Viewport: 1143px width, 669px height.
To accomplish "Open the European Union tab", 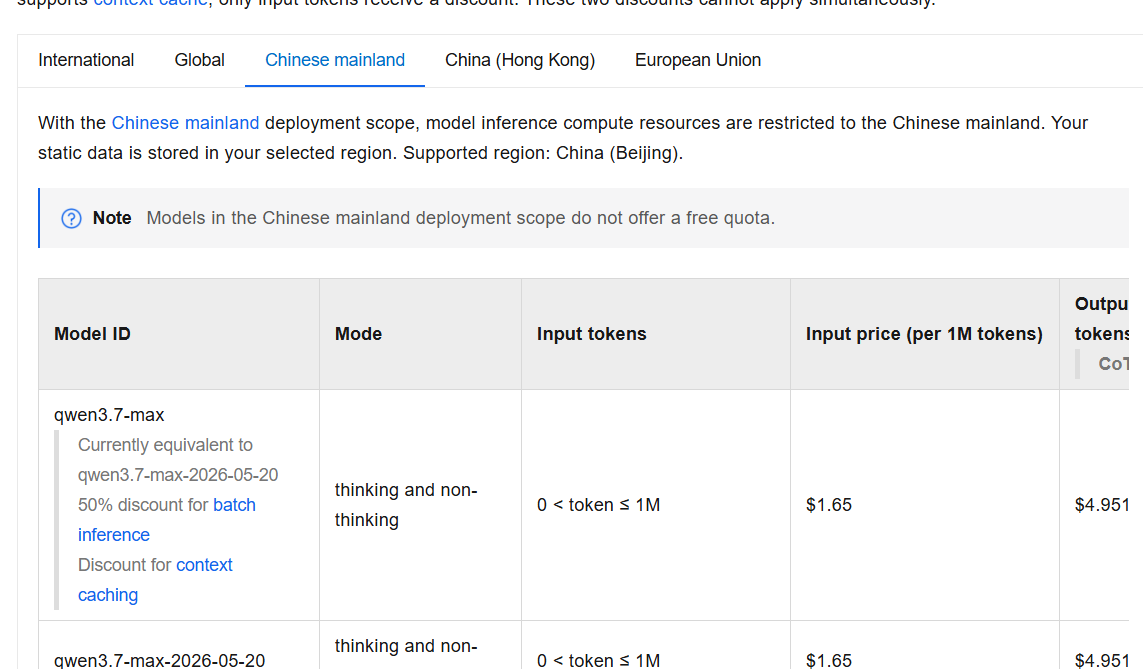I will [x=698, y=60].
